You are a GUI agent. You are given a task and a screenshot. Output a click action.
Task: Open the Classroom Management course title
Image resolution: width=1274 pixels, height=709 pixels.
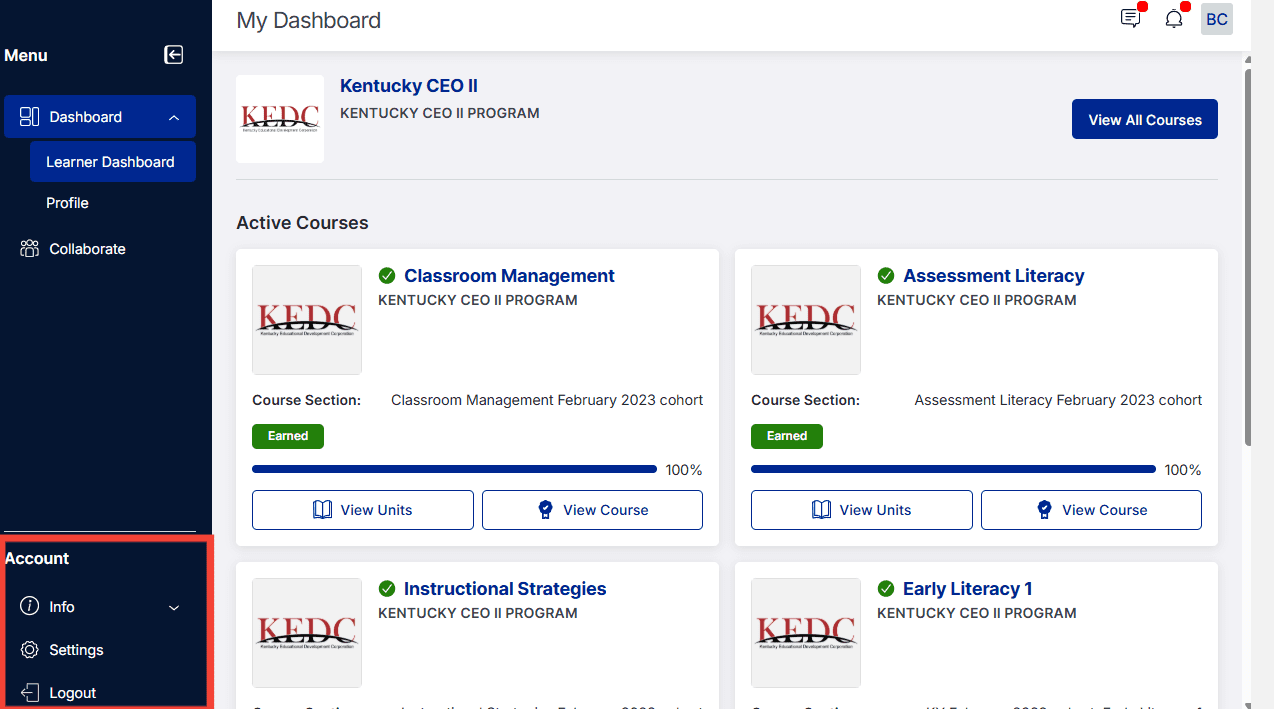tap(509, 276)
